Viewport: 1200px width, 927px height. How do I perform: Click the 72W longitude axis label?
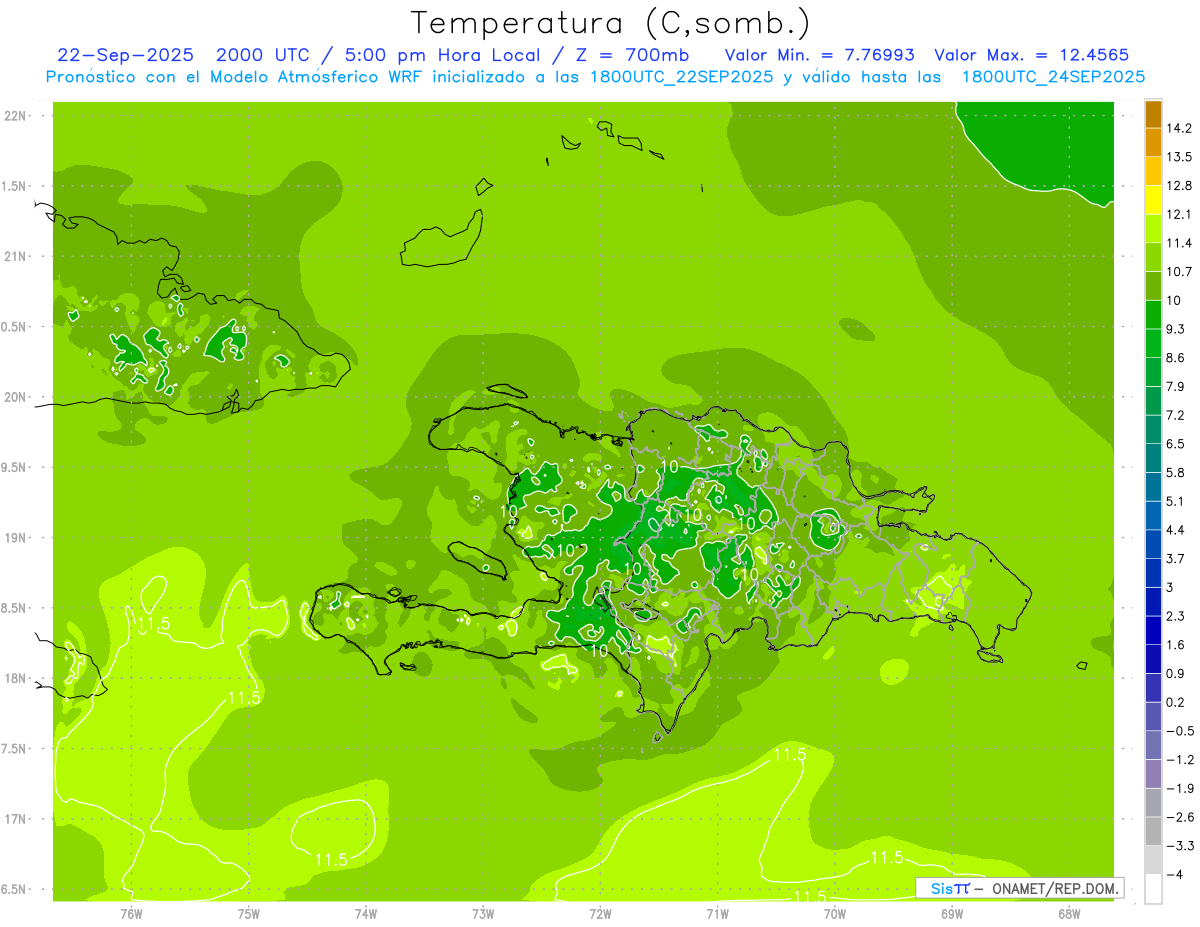pos(600,914)
